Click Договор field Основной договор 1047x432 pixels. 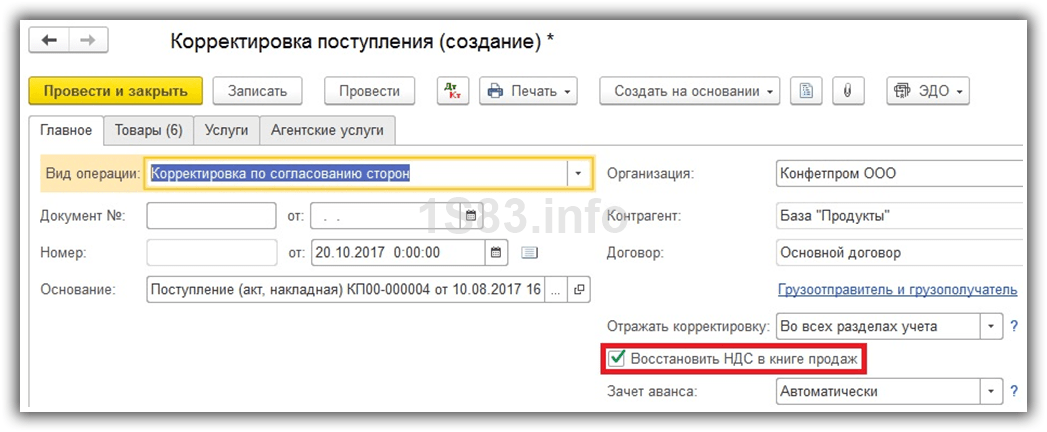point(899,253)
